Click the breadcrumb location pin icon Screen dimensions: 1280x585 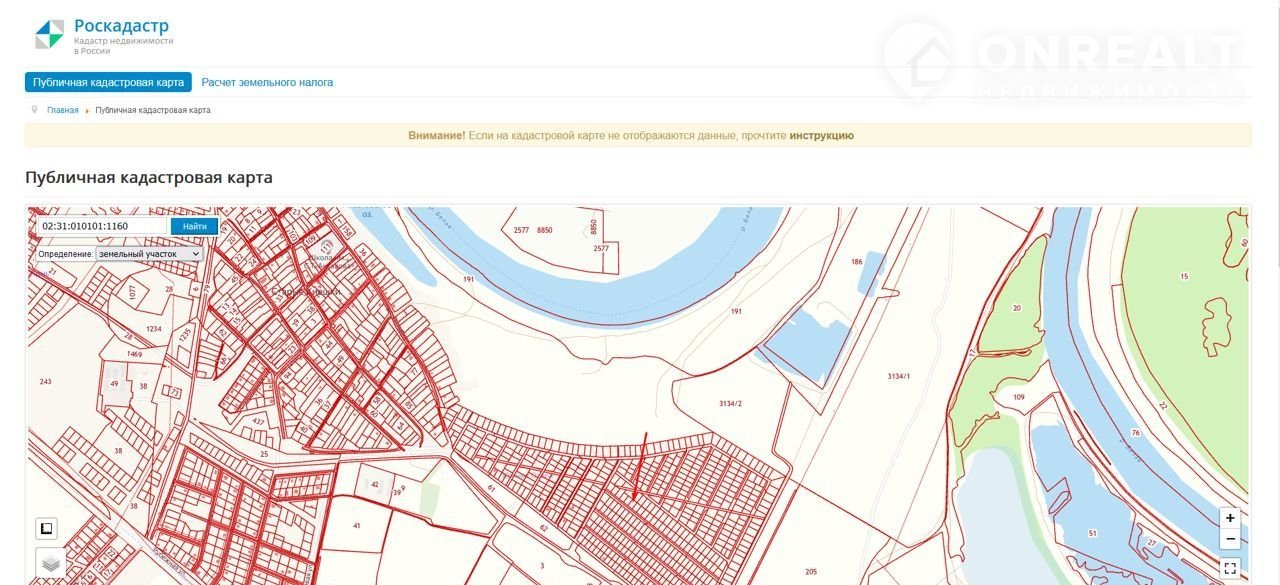pyautogui.click(x=35, y=110)
